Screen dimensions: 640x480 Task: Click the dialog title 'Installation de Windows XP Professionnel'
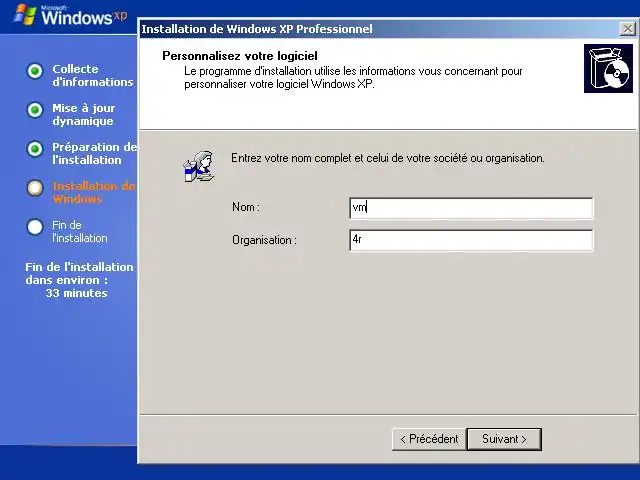tap(257, 29)
